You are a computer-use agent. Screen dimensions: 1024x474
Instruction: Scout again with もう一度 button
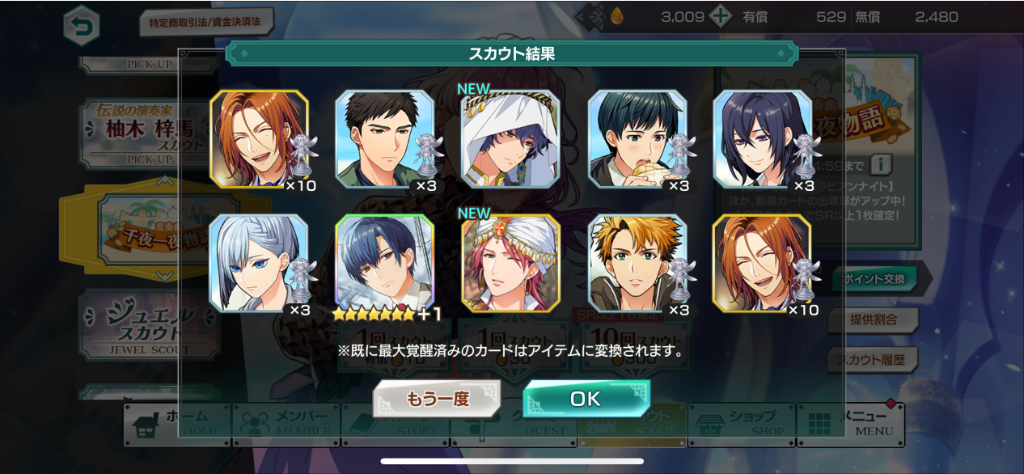(x=436, y=399)
